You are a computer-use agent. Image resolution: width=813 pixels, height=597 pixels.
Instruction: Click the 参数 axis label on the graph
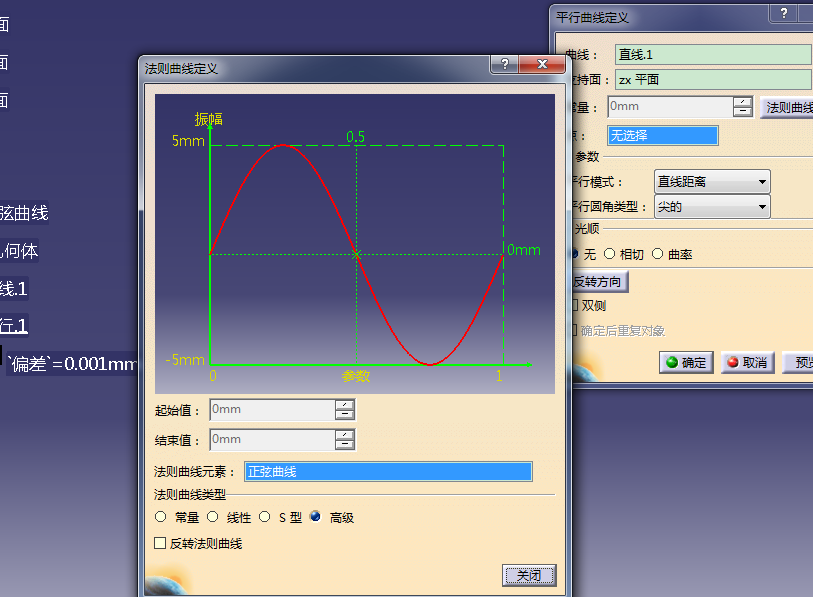coord(356,376)
